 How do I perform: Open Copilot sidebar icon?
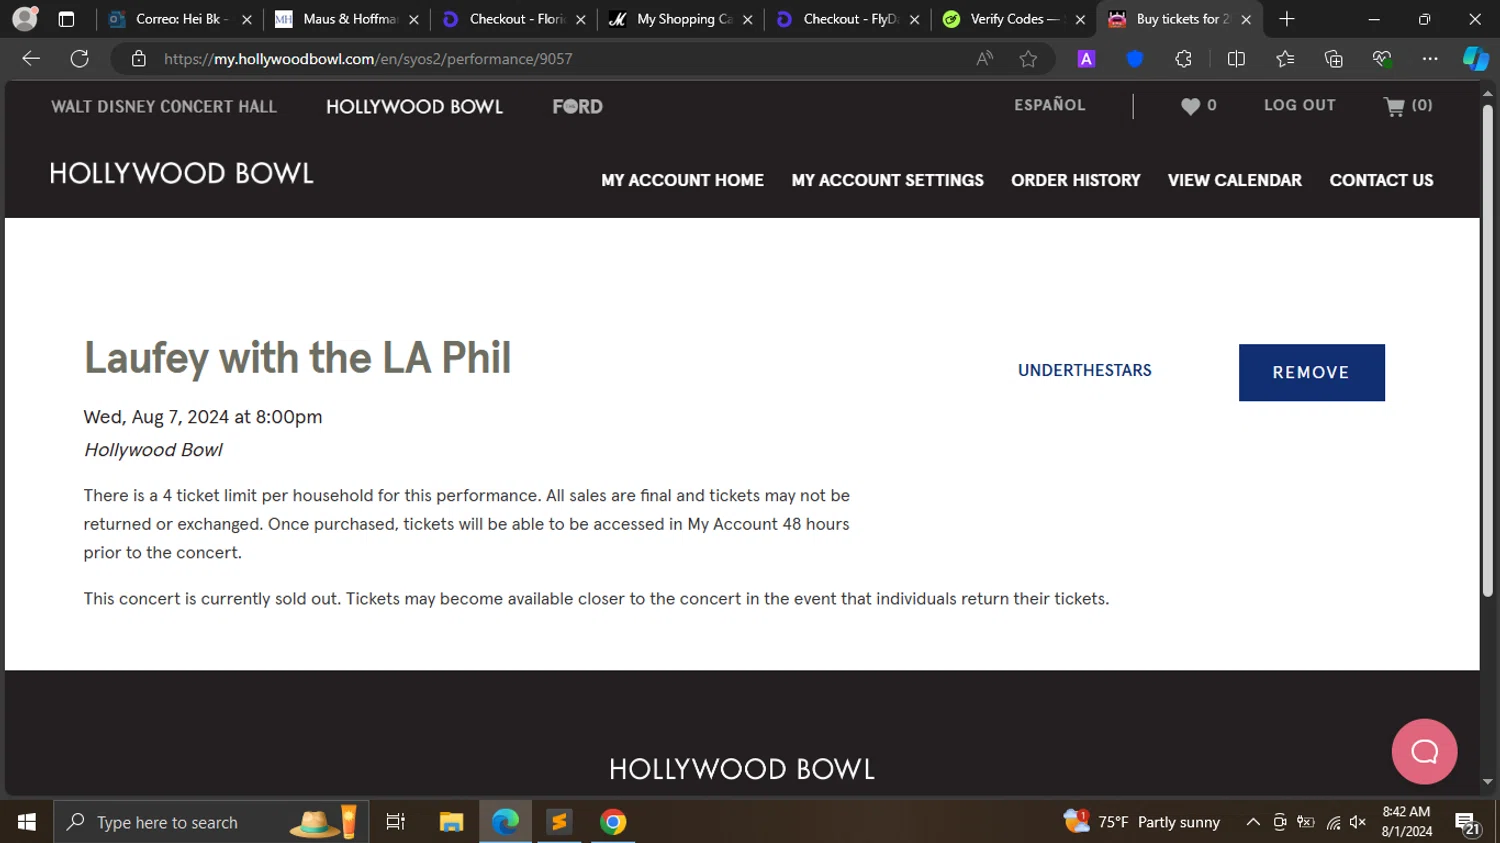[x=1476, y=59]
